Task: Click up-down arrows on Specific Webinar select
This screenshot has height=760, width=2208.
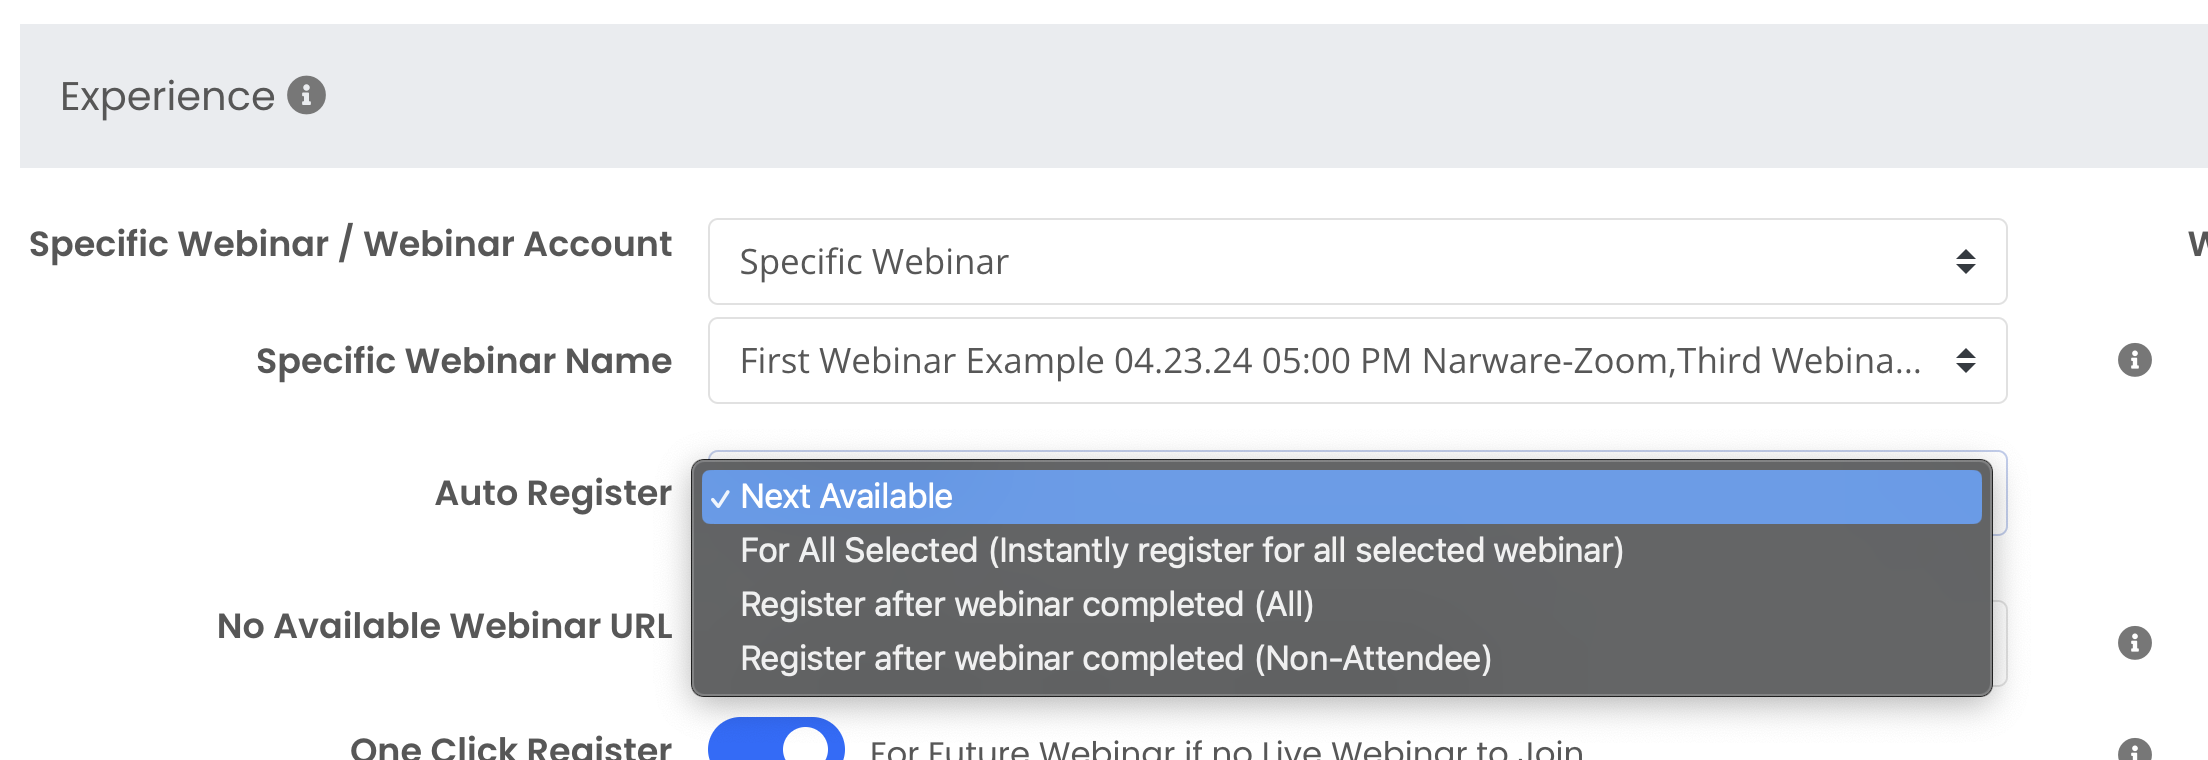Action: pos(1965,262)
